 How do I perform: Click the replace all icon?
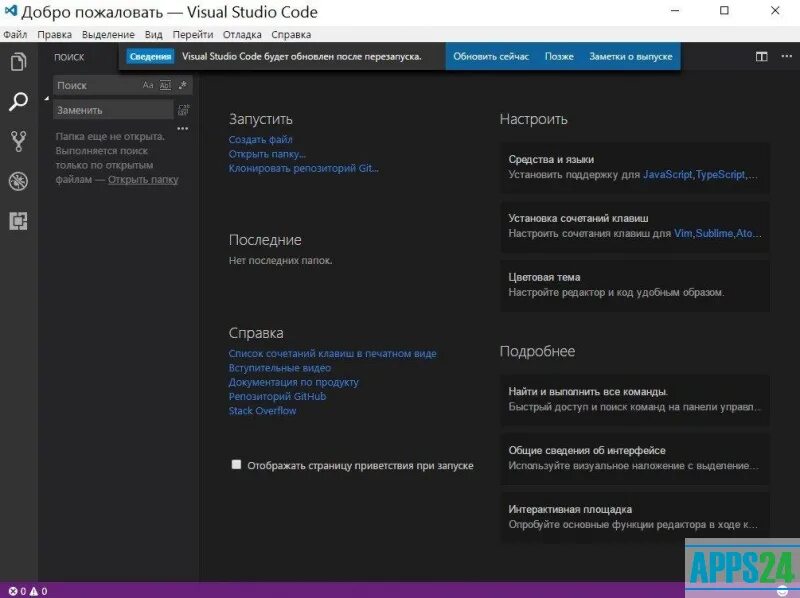coord(183,110)
